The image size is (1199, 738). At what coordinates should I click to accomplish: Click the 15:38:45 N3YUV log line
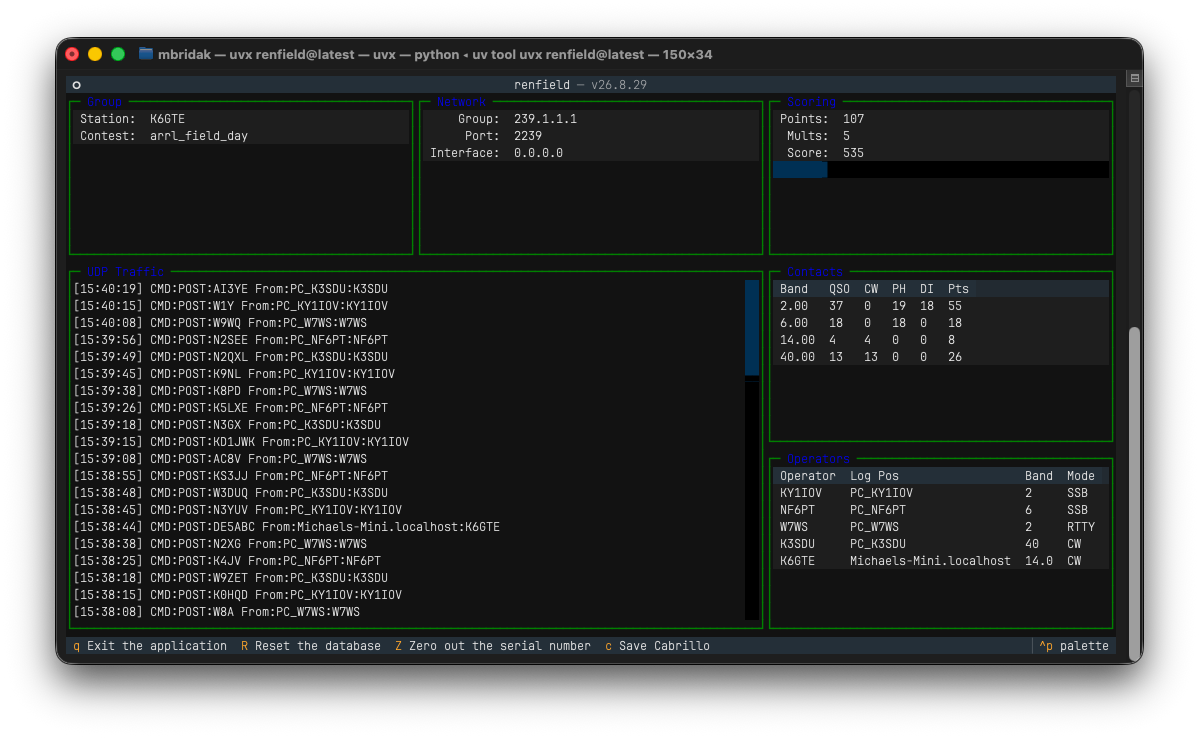point(238,509)
